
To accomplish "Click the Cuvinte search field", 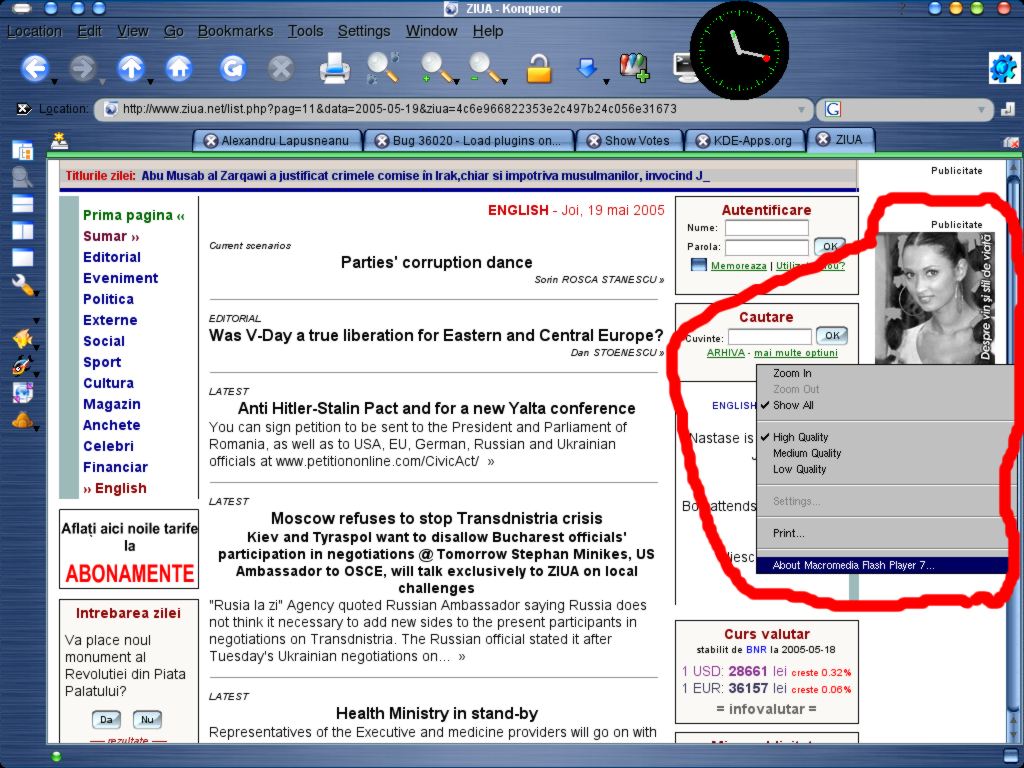I will coord(769,337).
